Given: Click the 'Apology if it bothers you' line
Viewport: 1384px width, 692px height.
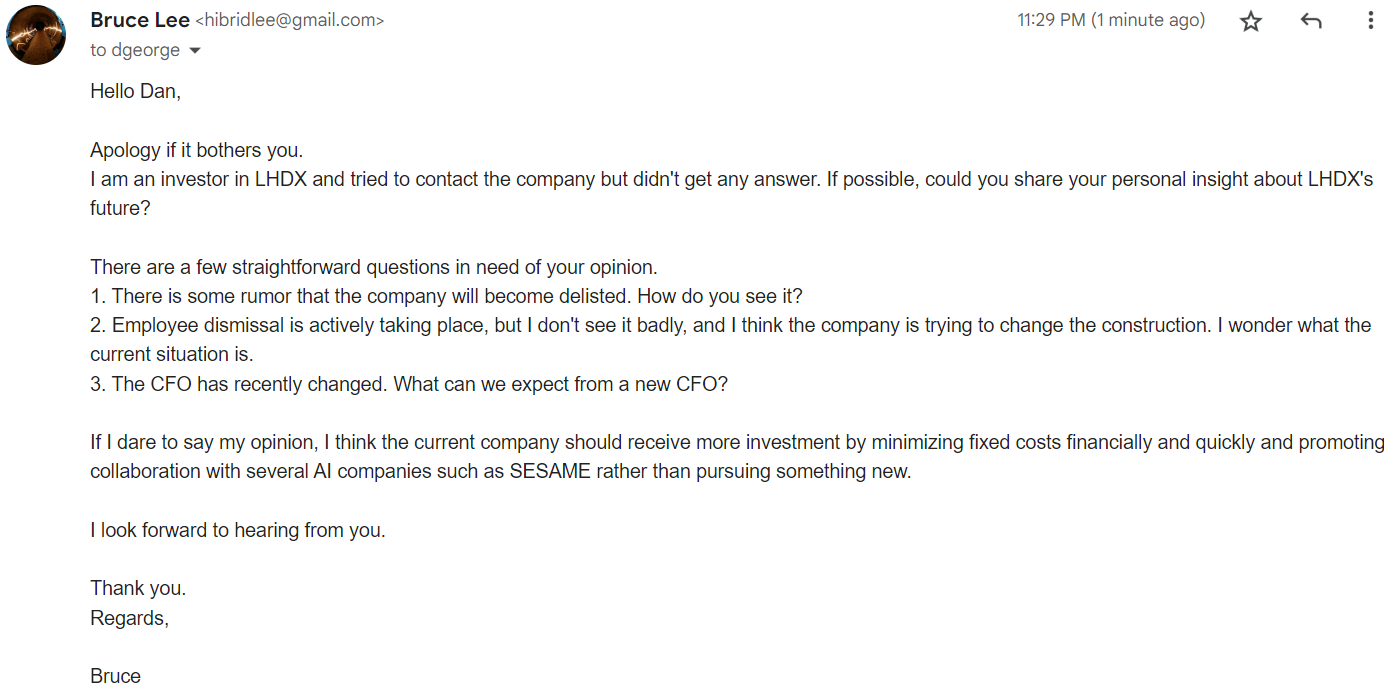Looking at the screenshot, I should [196, 150].
